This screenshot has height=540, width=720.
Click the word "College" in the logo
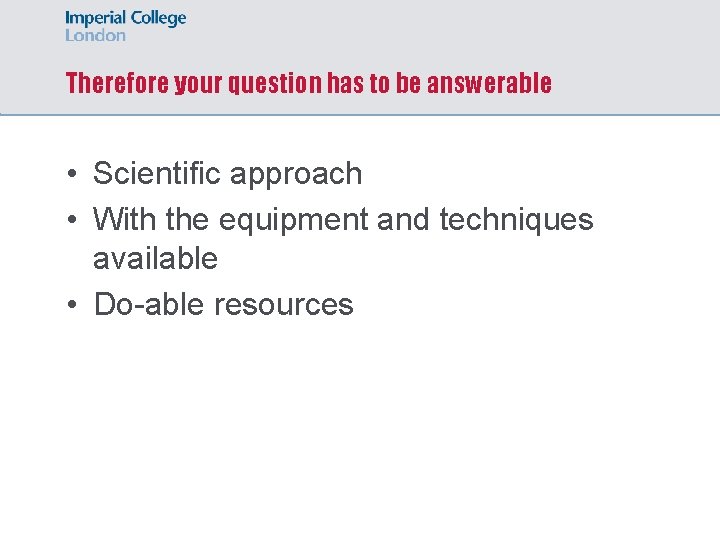click(158, 19)
